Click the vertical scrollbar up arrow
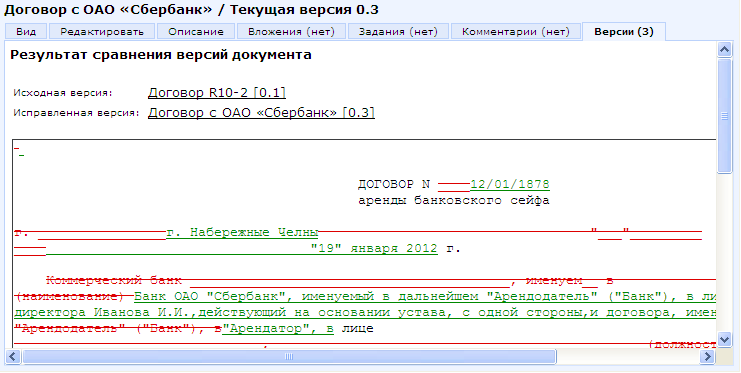Viewport: 741px width, 373px height. point(724,49)
